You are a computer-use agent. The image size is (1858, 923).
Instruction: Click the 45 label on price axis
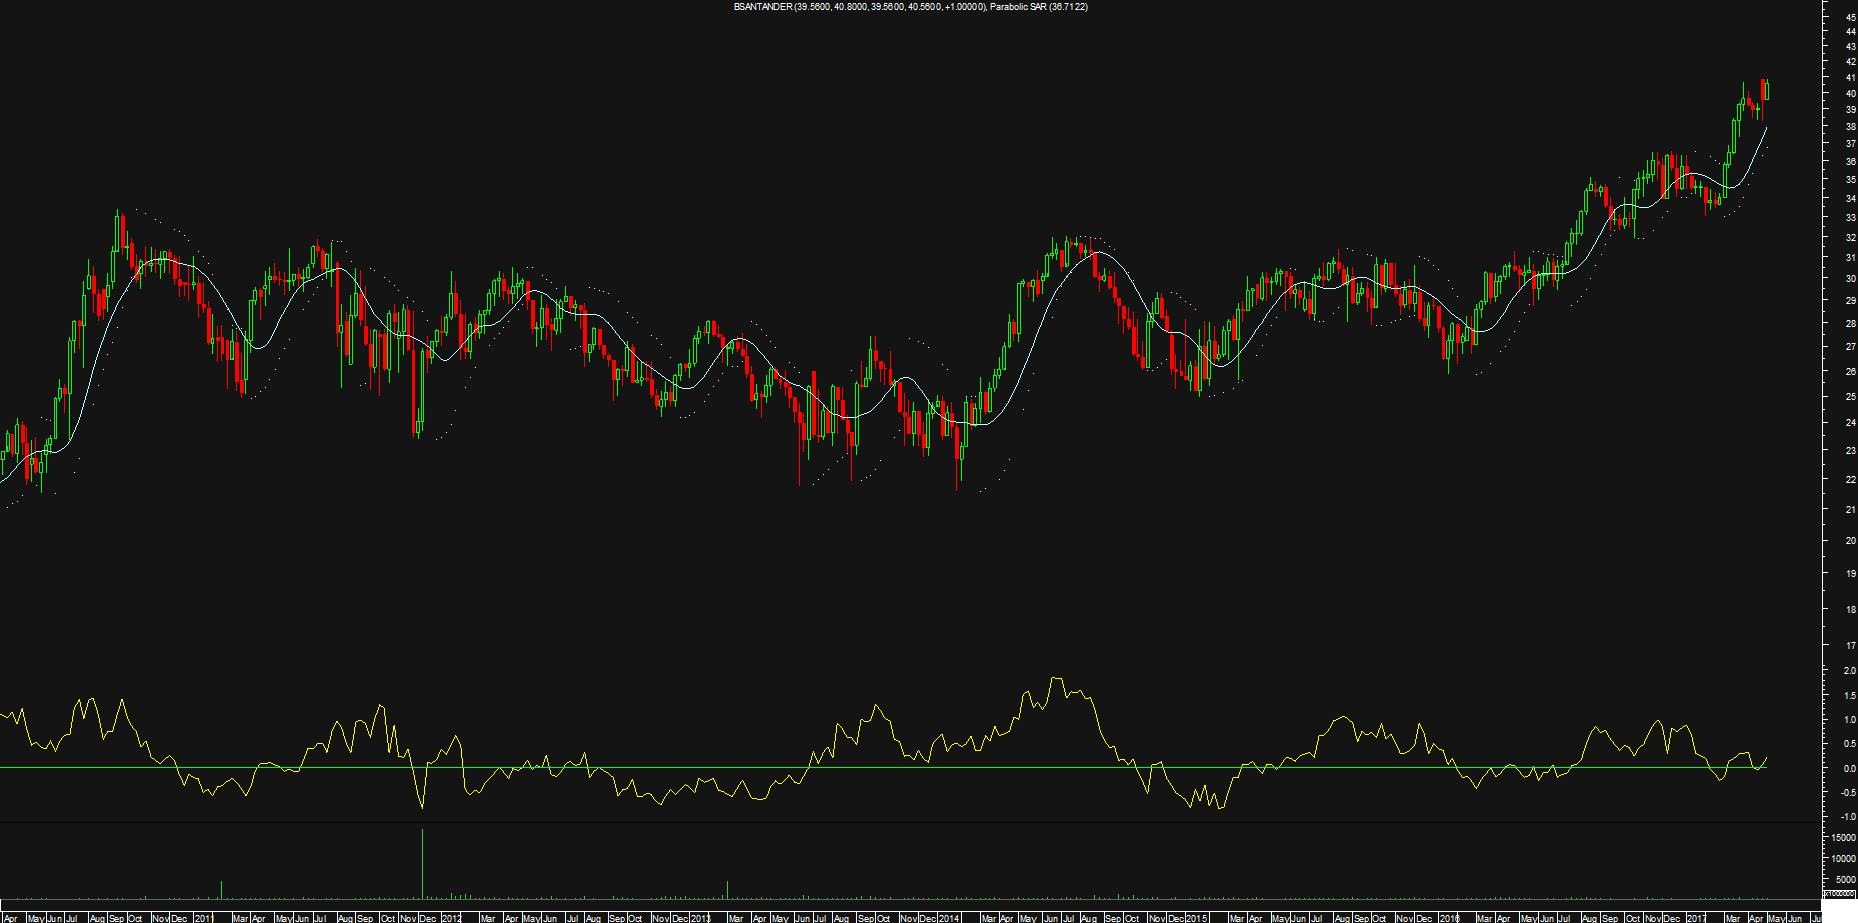click(x=1851, y=17)
